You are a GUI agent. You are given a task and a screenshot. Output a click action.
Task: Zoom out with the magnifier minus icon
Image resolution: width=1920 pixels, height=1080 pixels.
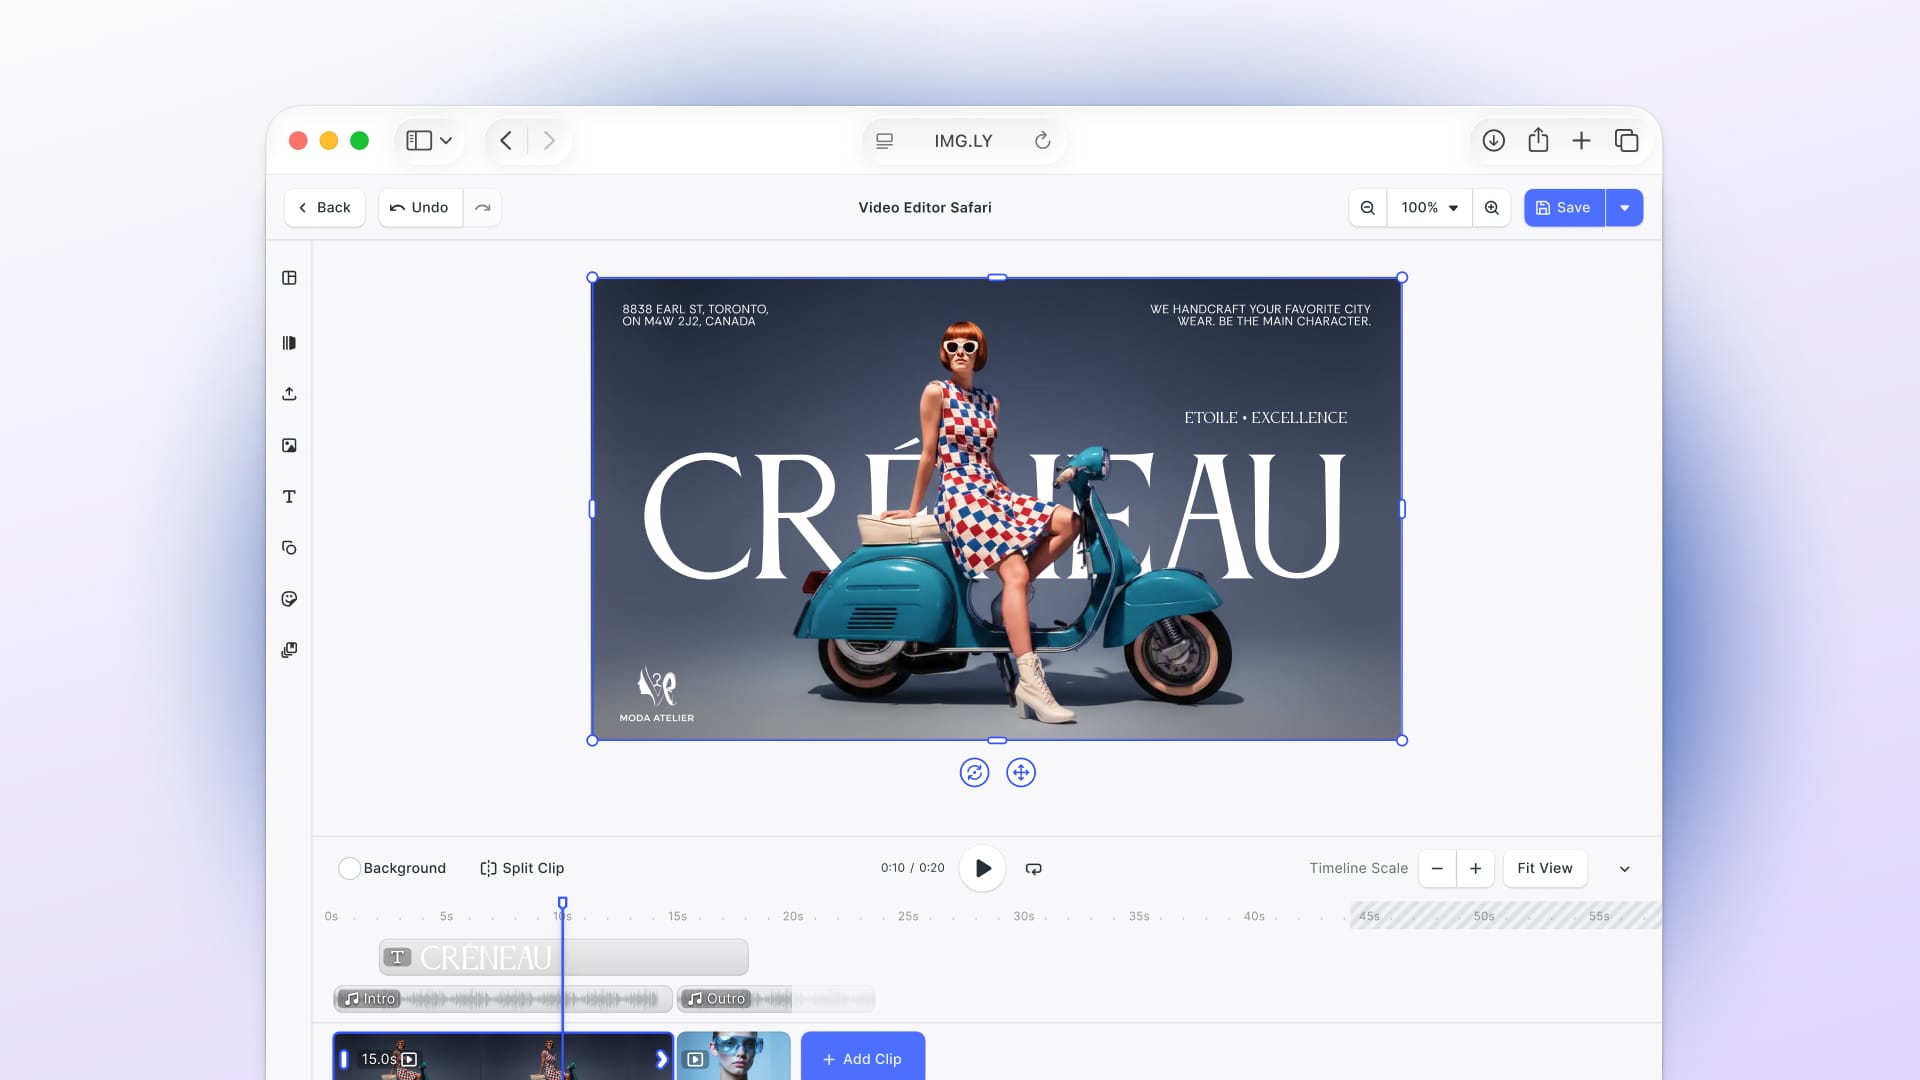(1367, 208)
